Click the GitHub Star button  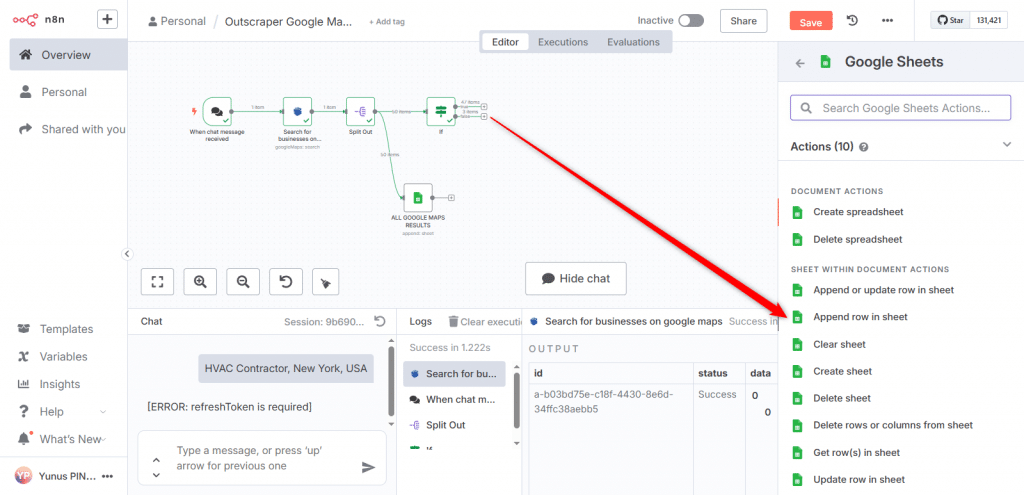click(950, 20)
